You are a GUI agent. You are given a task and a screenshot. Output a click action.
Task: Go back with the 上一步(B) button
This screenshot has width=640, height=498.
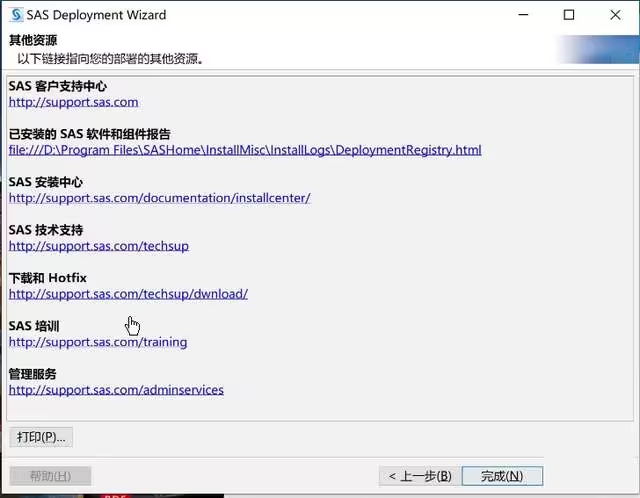[420, 476]
